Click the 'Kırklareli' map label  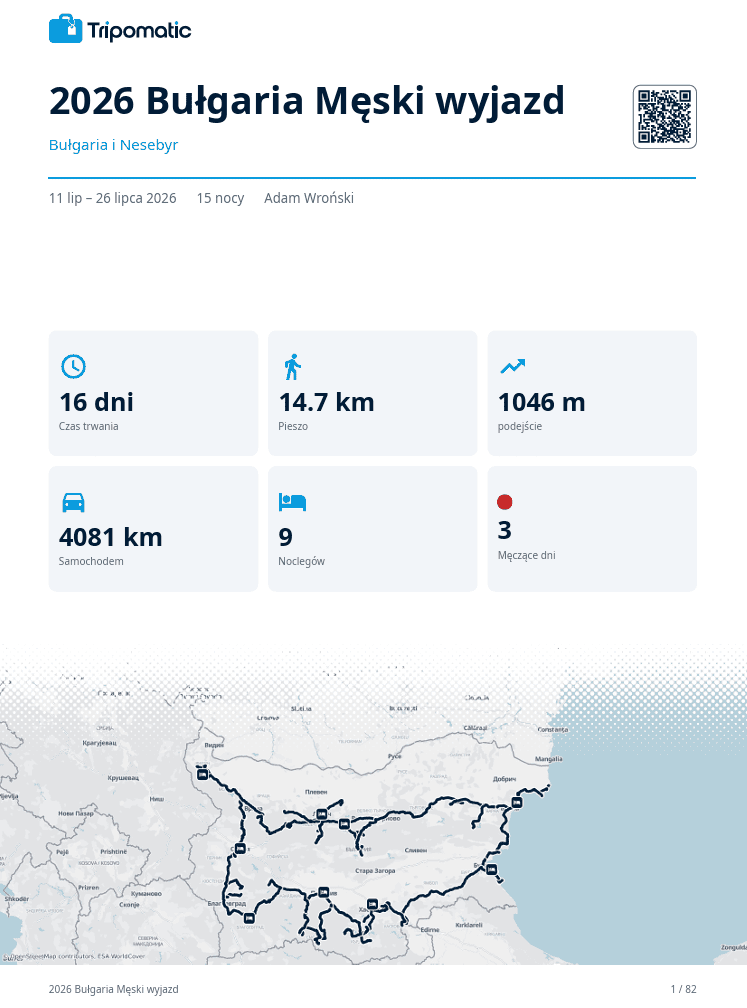(x=469, y=925)
